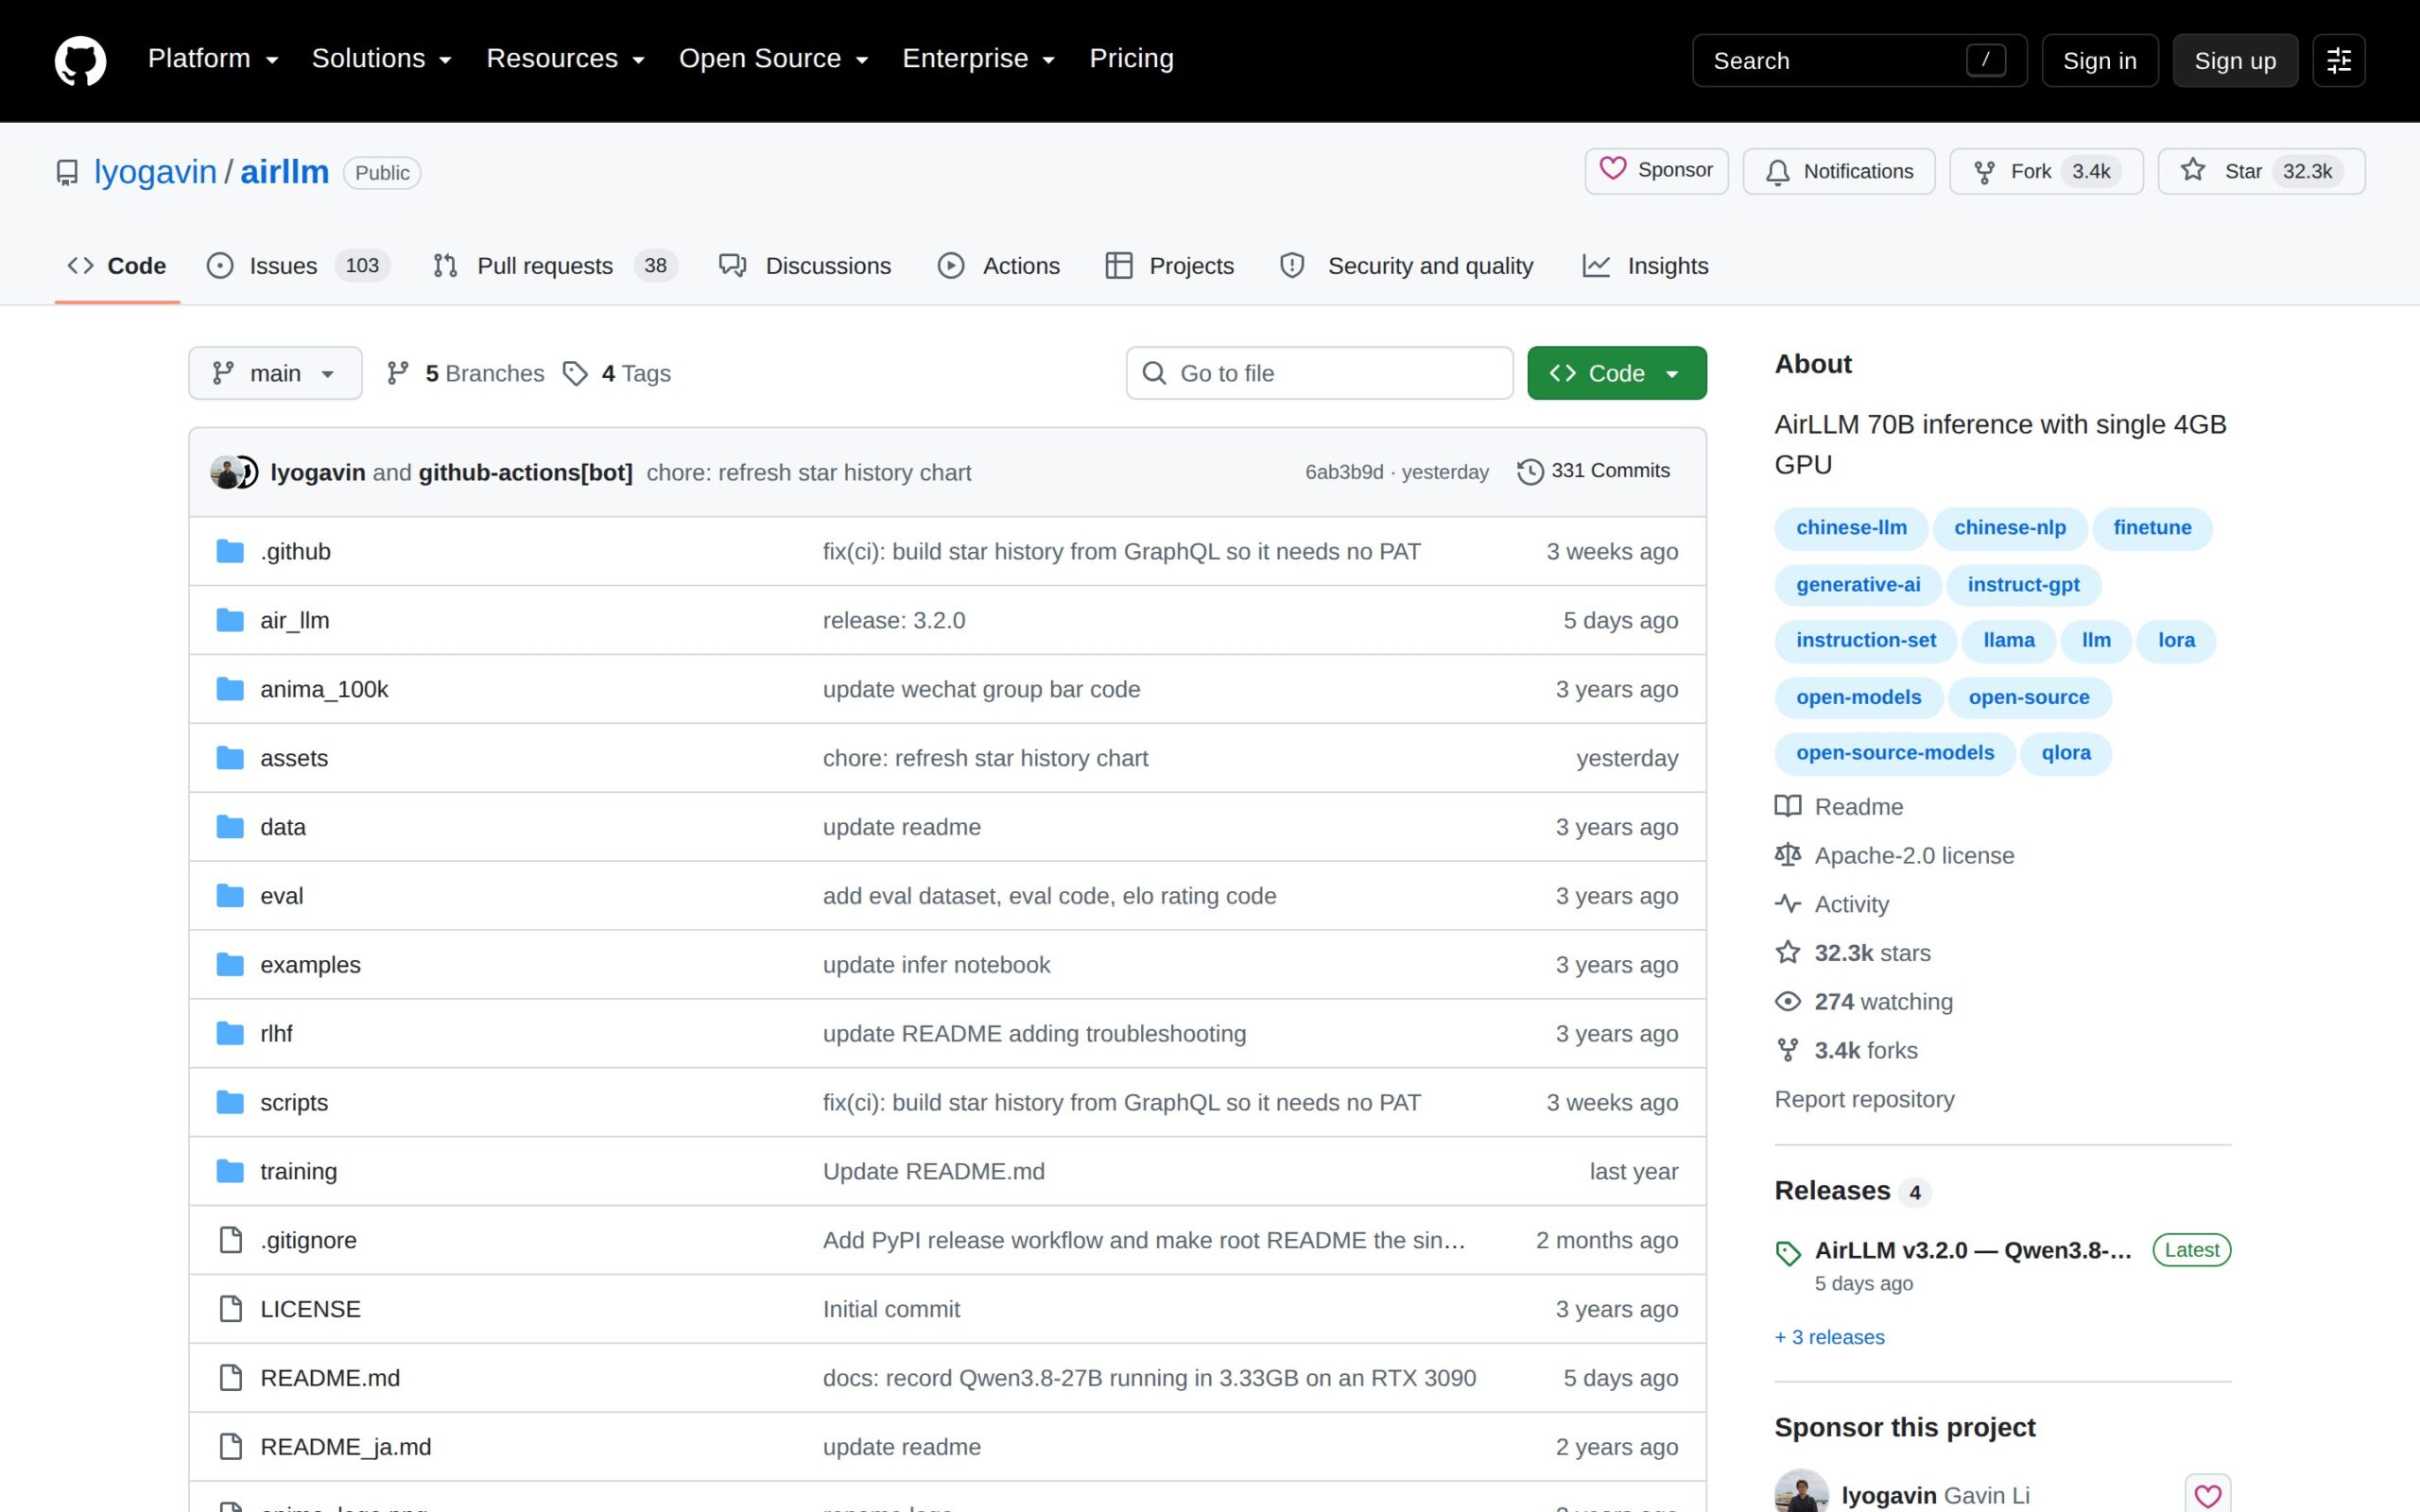
Task: Select the qlora topic tag
Action: (x=2065, y=753)
